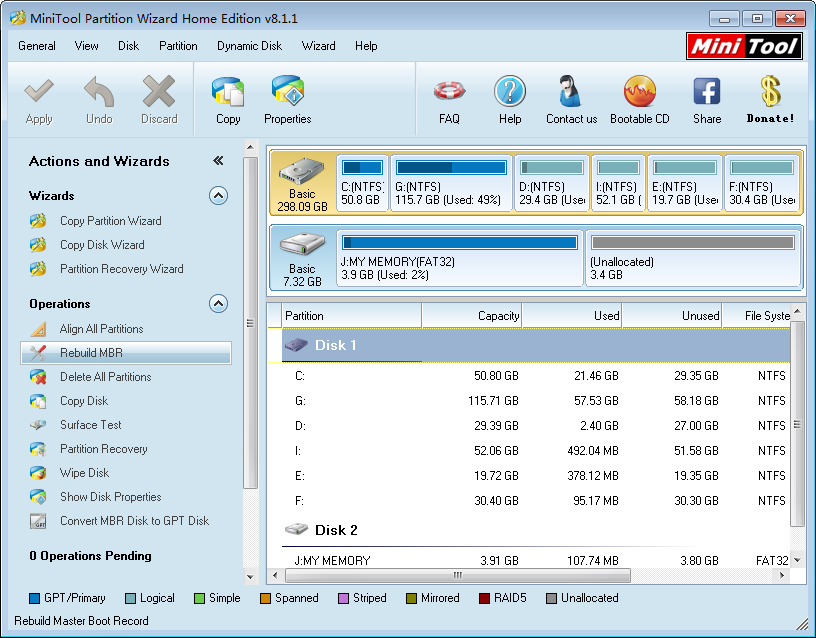This screenshot has width=816, height=638.
Task: Choose Align All Partitions operation
Action: click(x=101, y=329)
